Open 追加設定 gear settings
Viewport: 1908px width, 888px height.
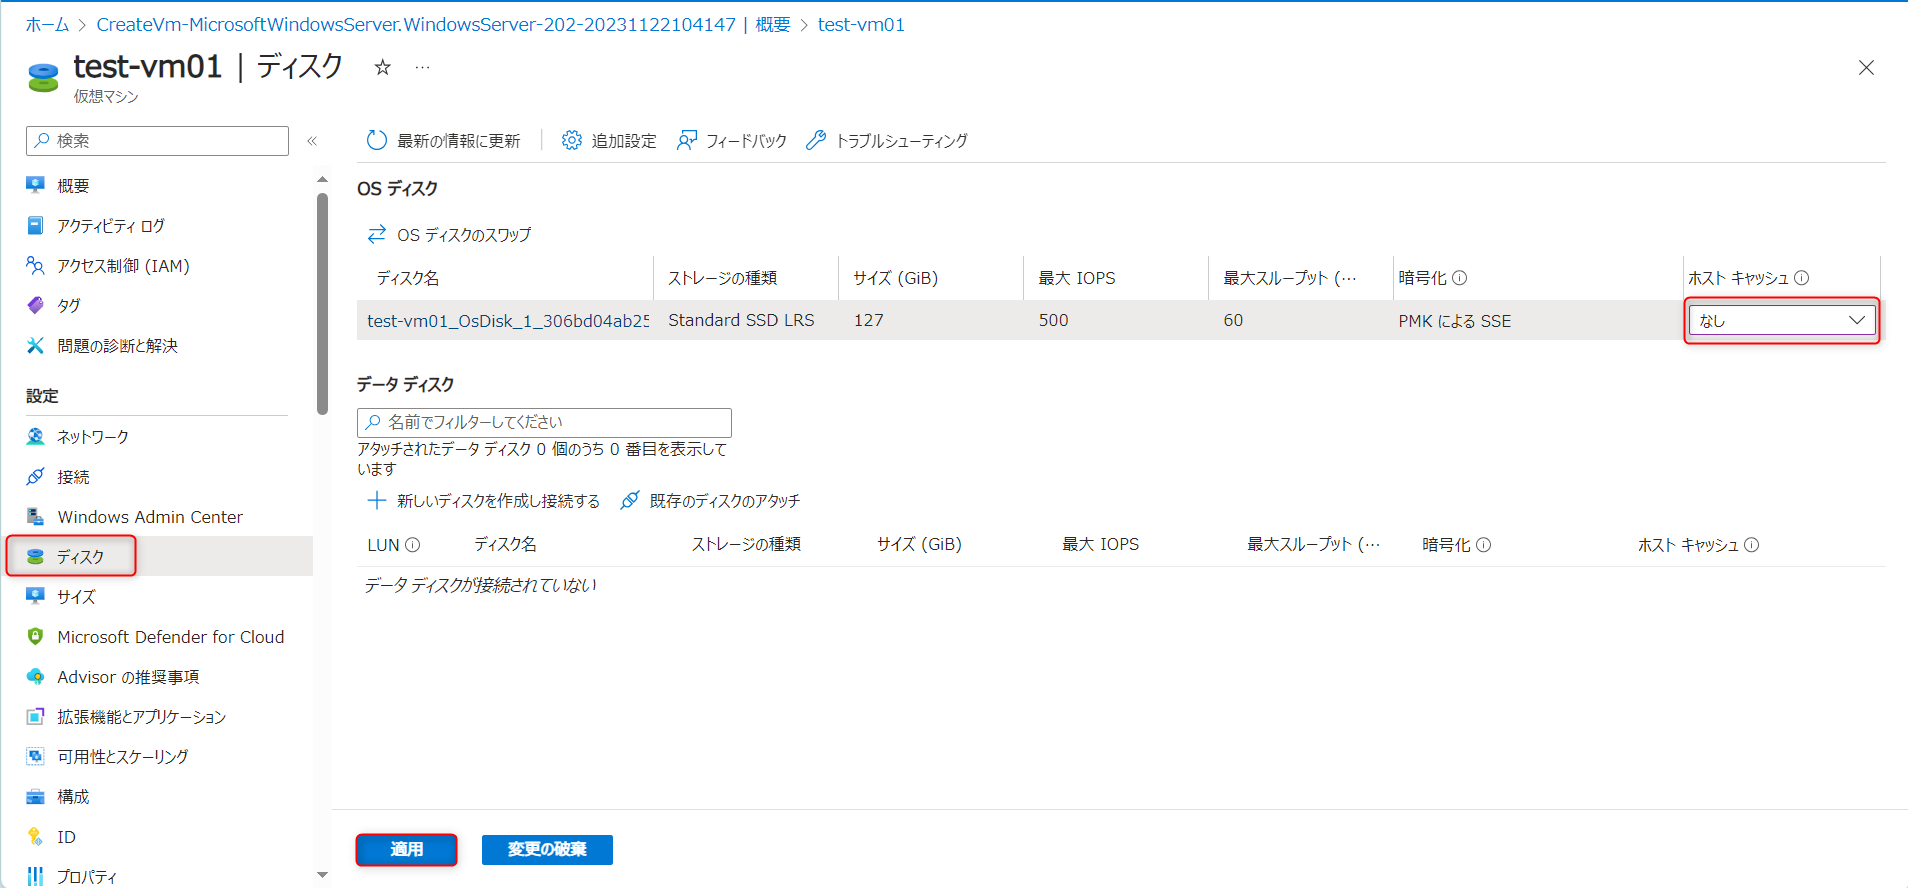pyautogui.click(x=571, y=141)
